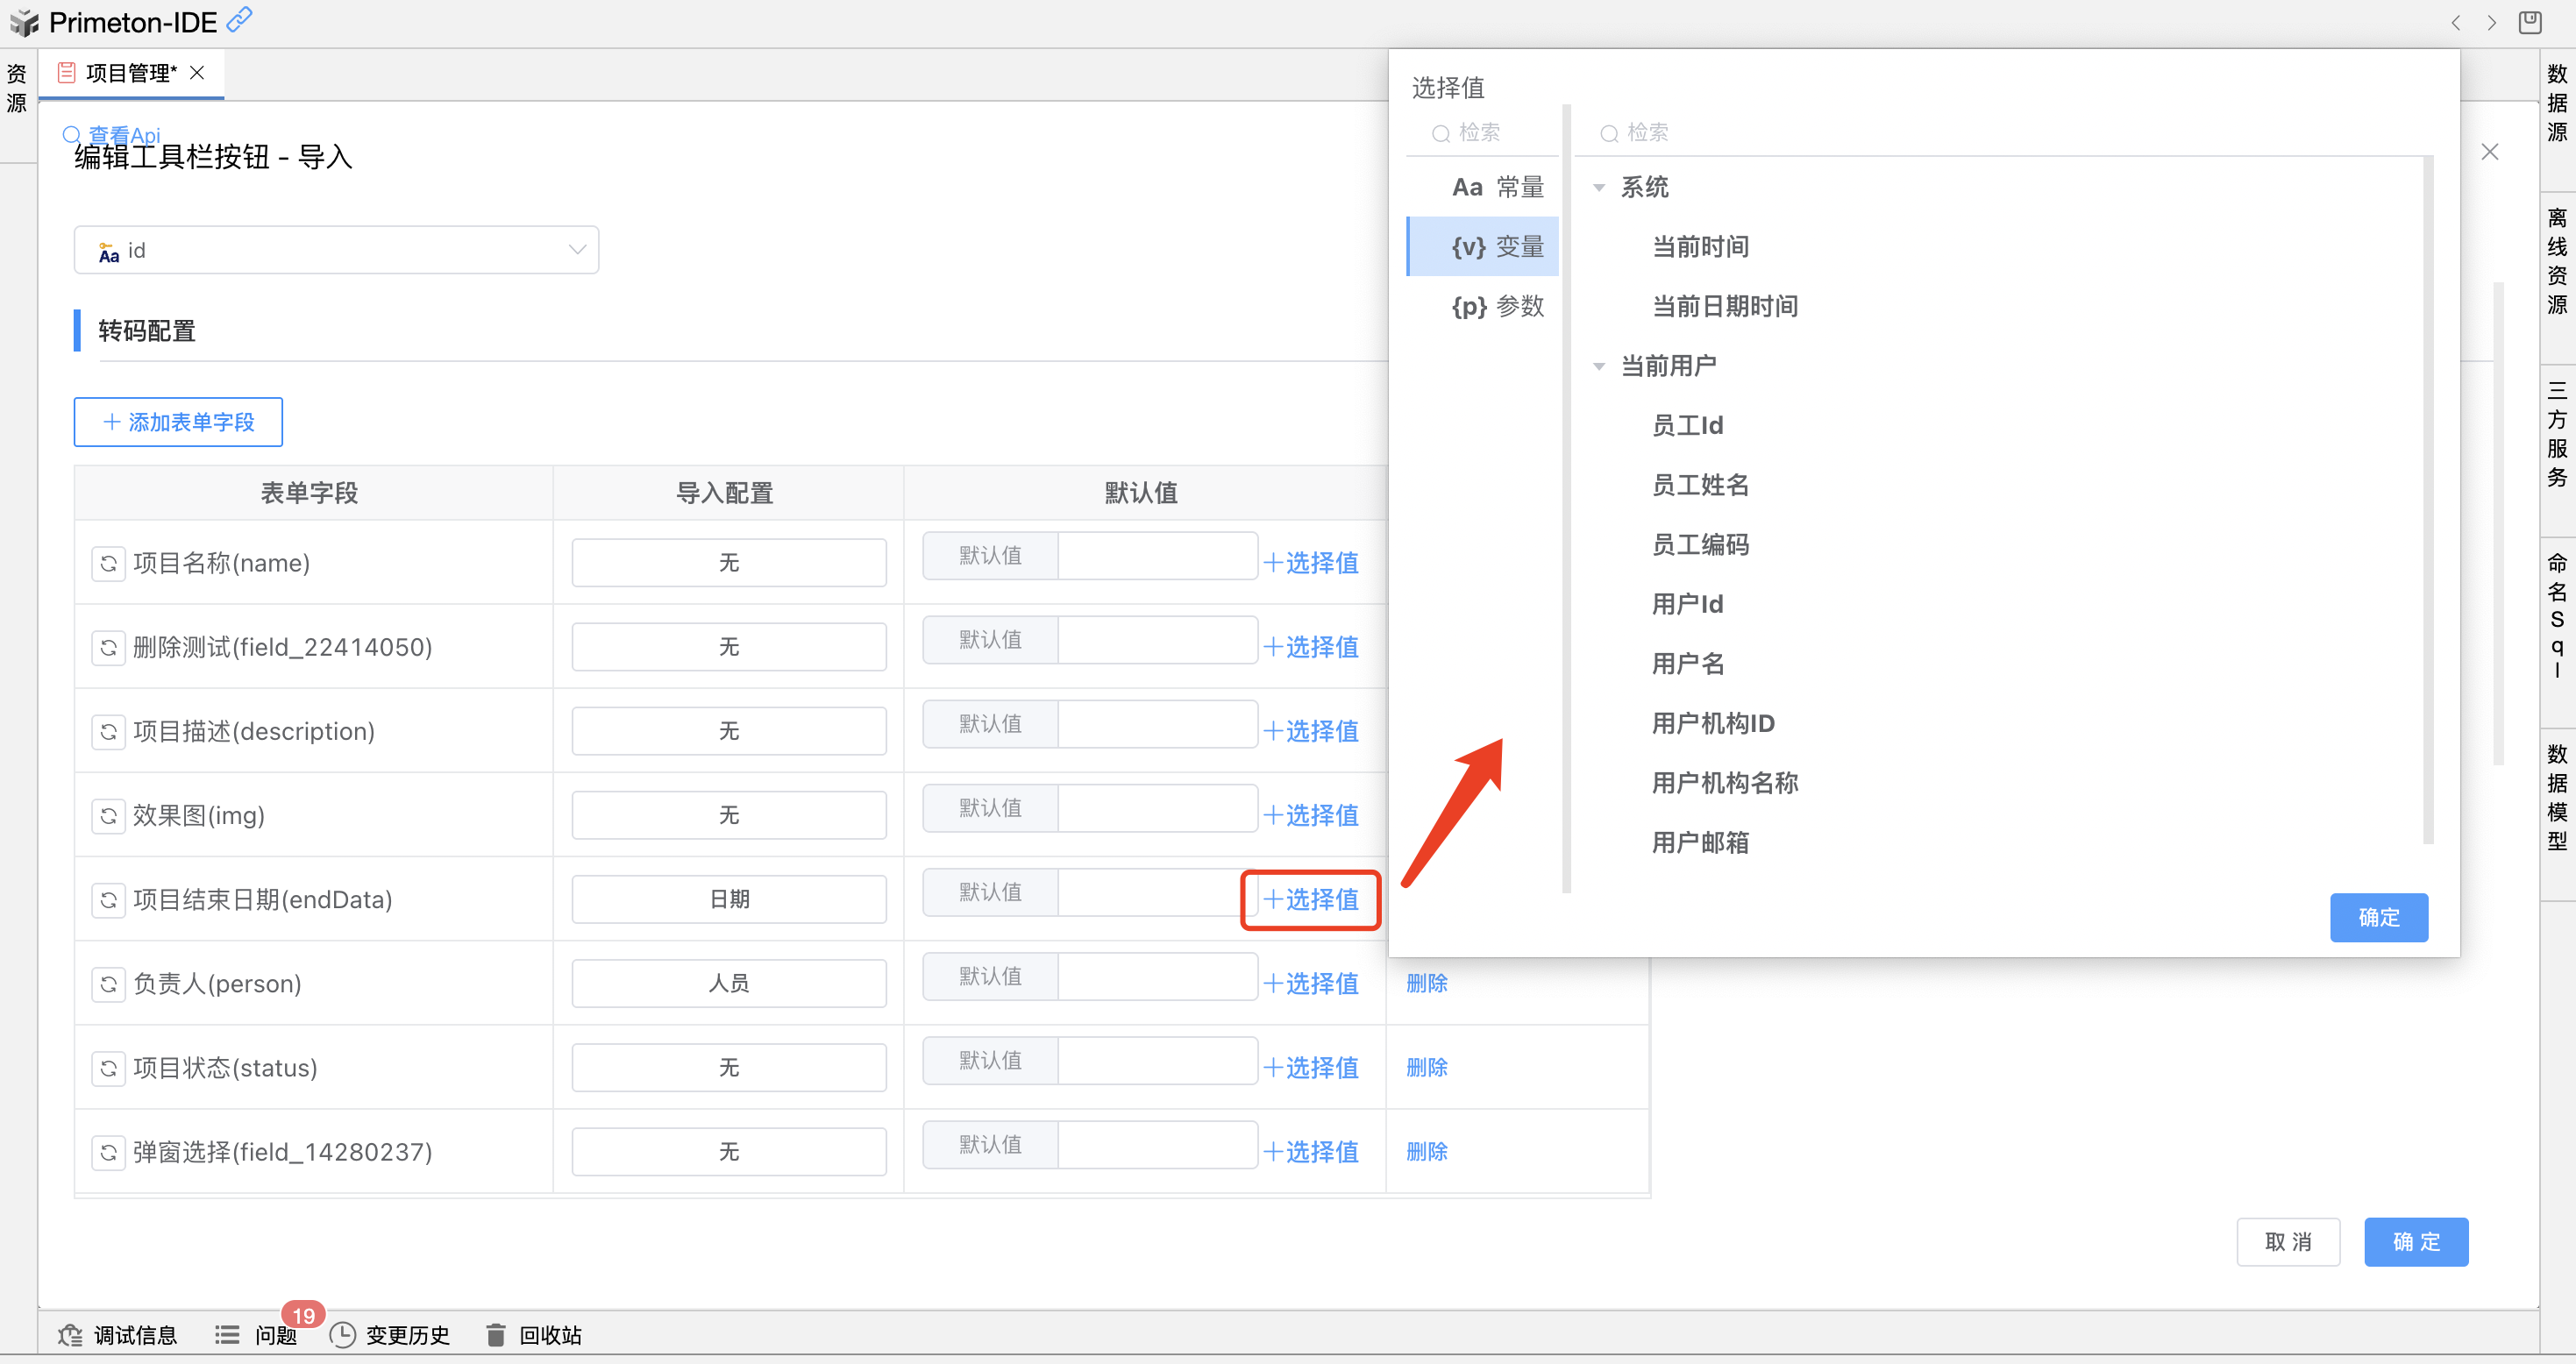
Task: Click 添加表单字段 button
Action: click(178, 422)
